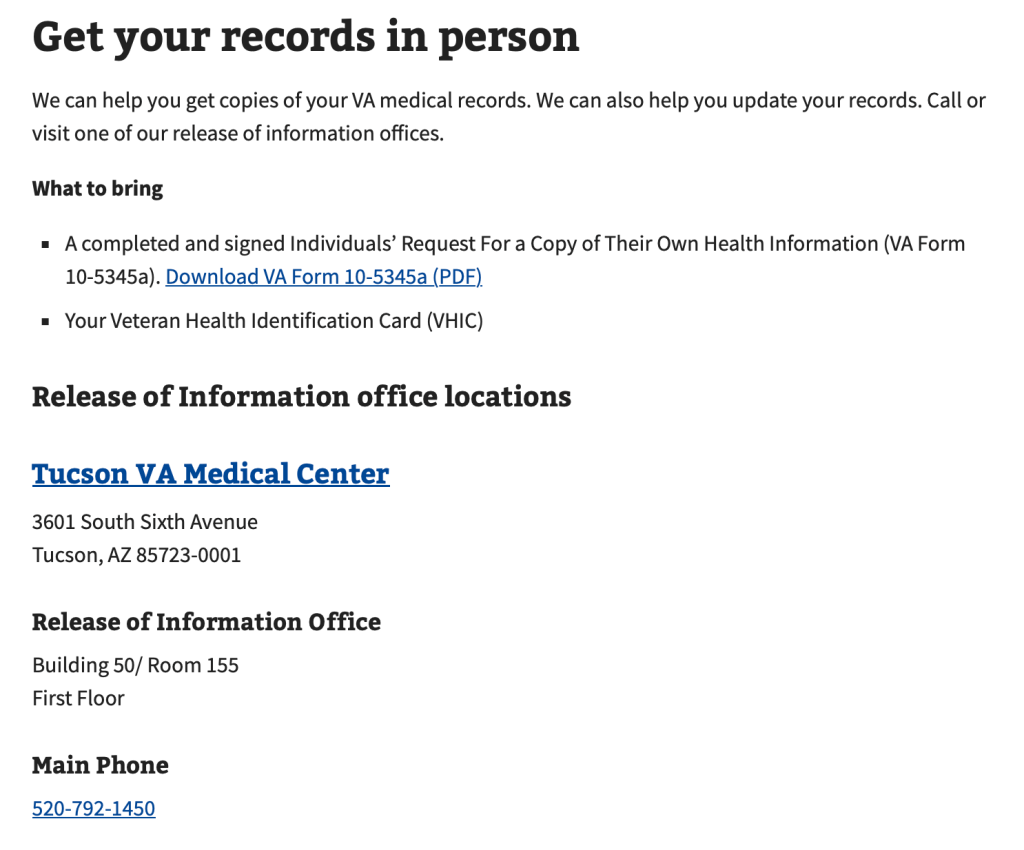Click the 'What to bring' subheading
1024x850 pixels.
(97, 188)
